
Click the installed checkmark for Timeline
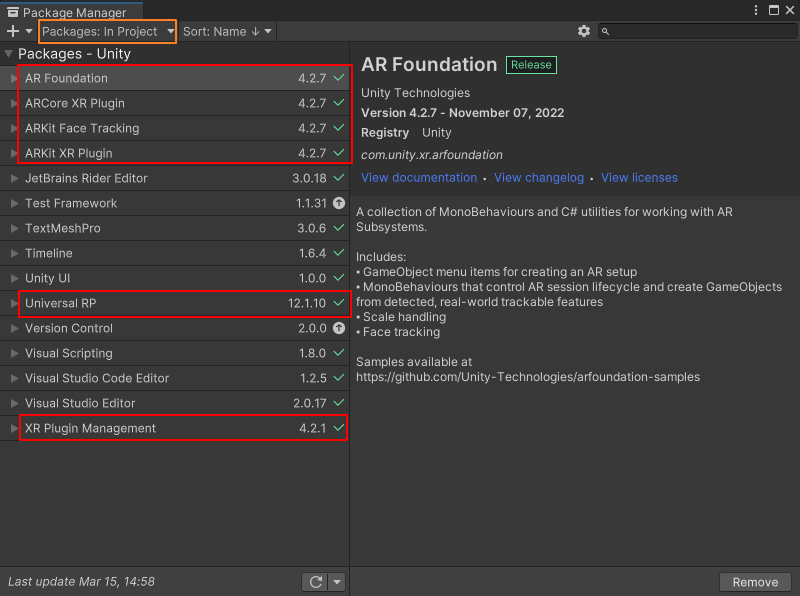[x=339, y=253]
